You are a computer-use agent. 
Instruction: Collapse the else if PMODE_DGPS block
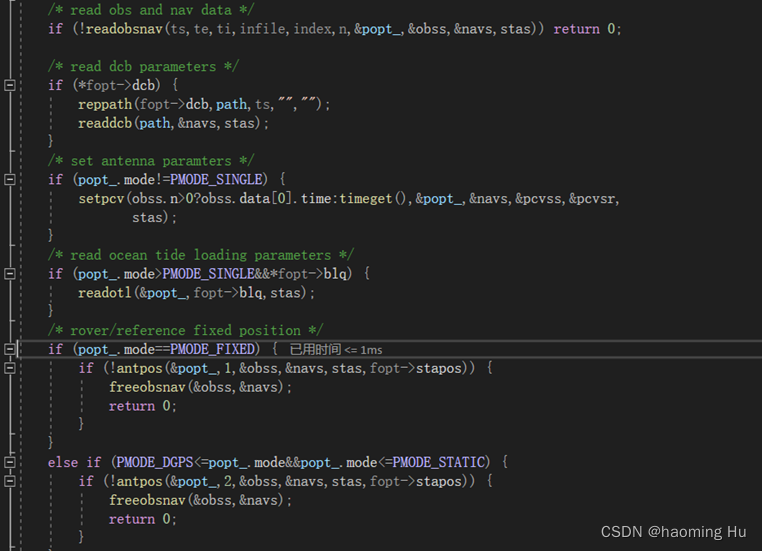10,462
